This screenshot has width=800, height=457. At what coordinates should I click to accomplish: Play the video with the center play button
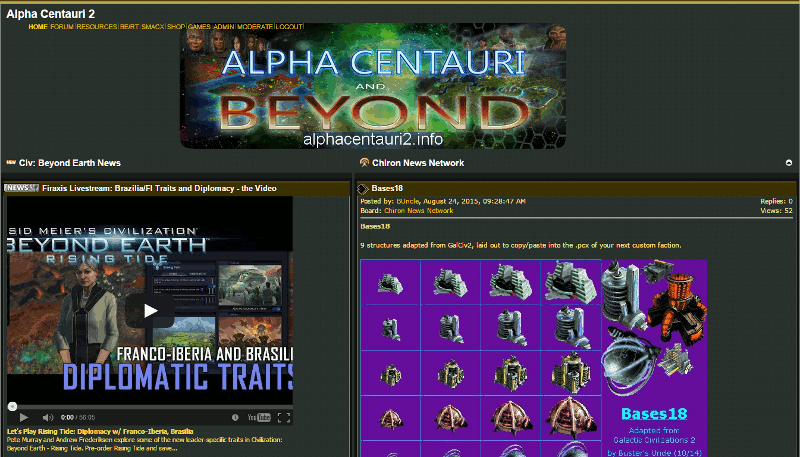click(x=150, y=310)
